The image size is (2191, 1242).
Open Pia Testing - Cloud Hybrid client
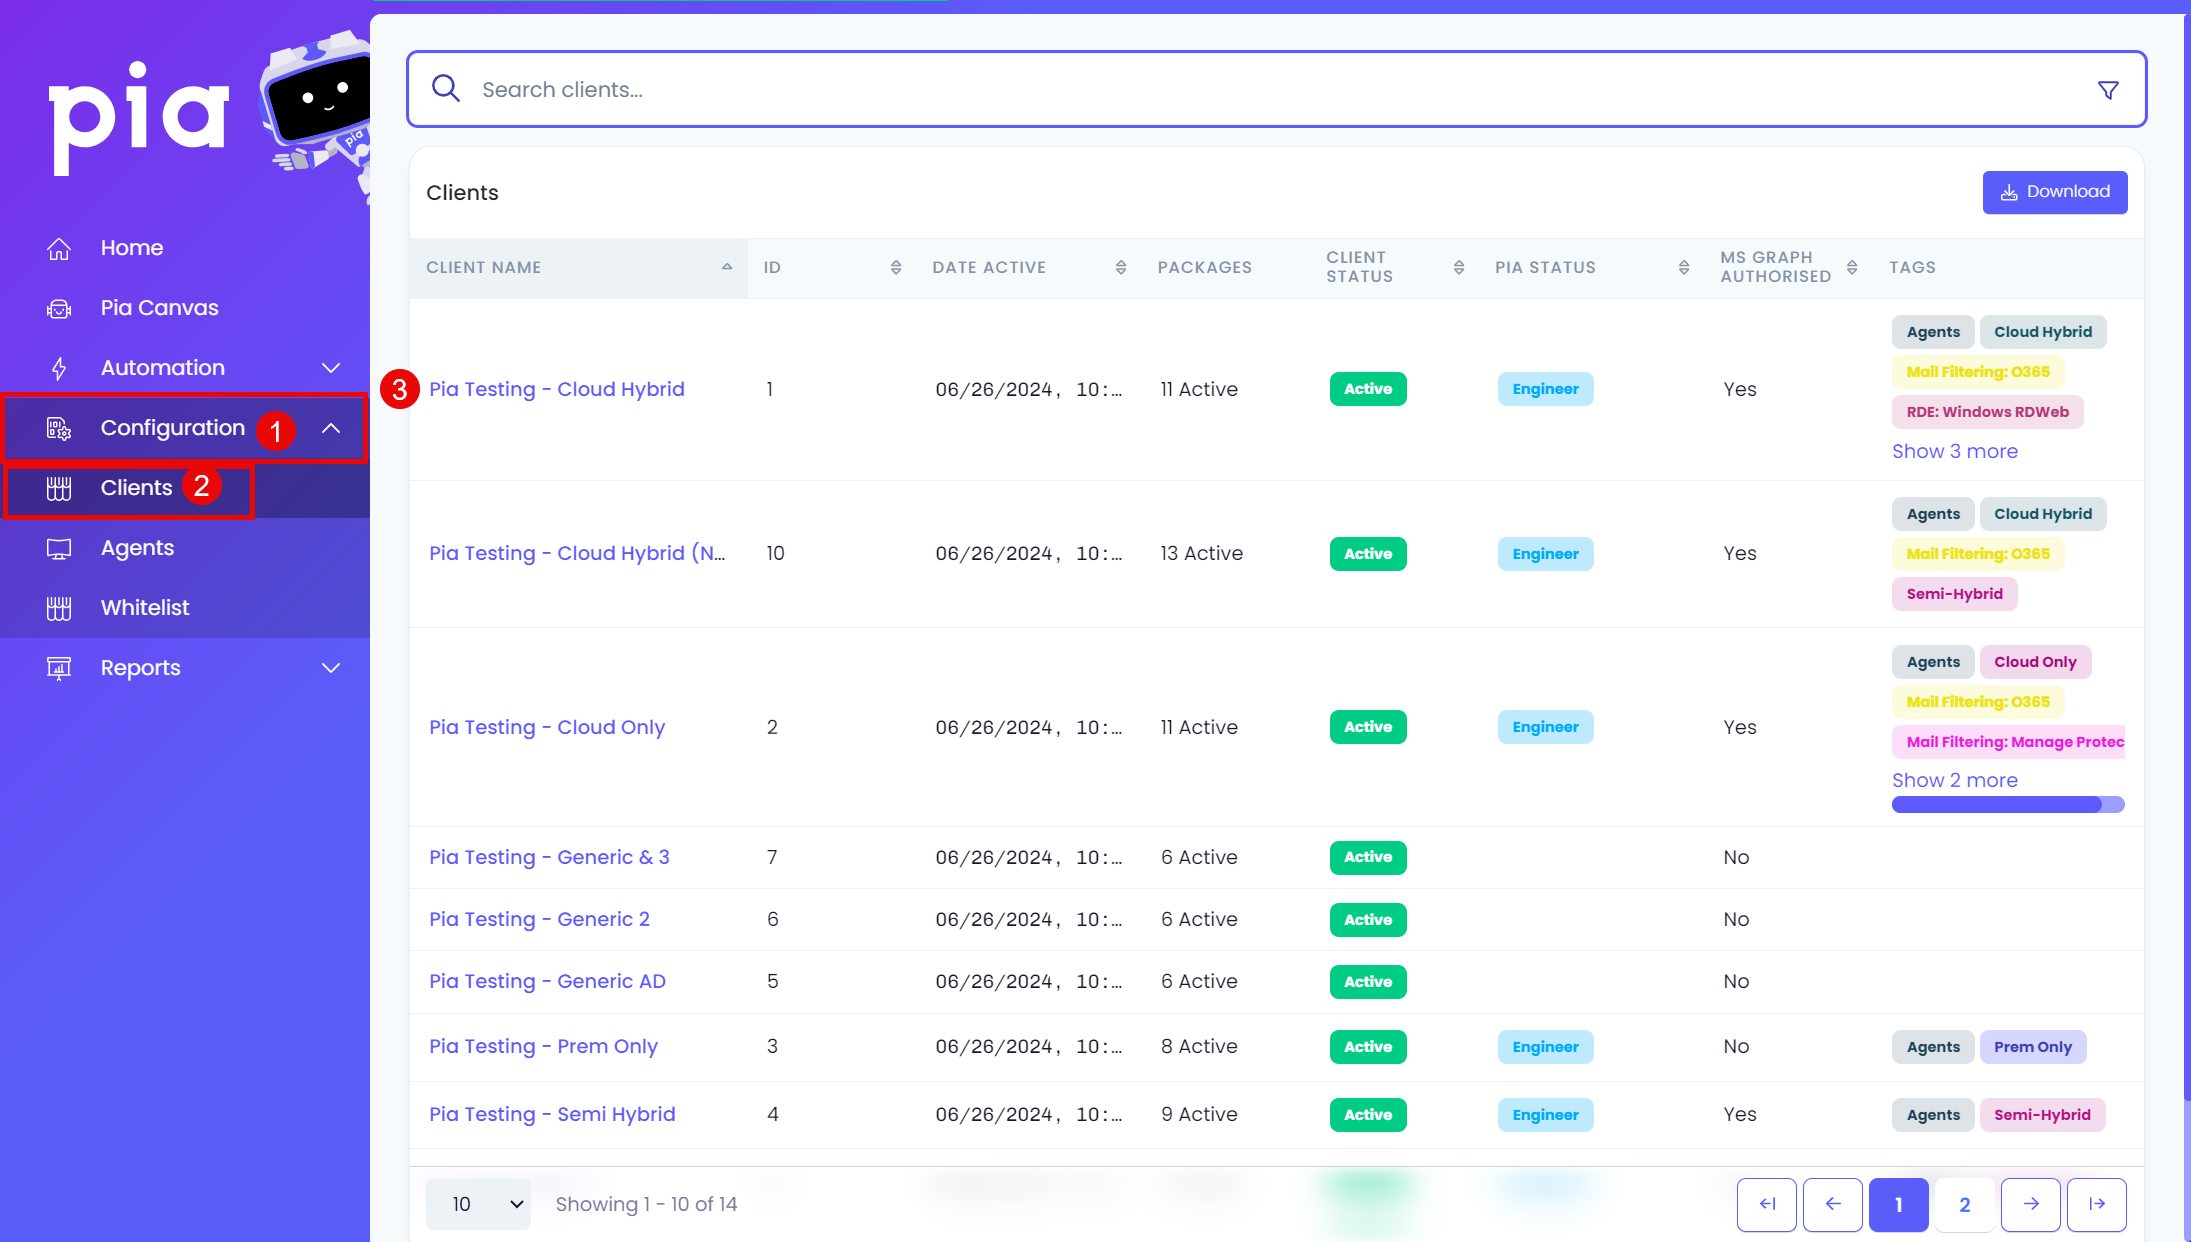[557, 389]
